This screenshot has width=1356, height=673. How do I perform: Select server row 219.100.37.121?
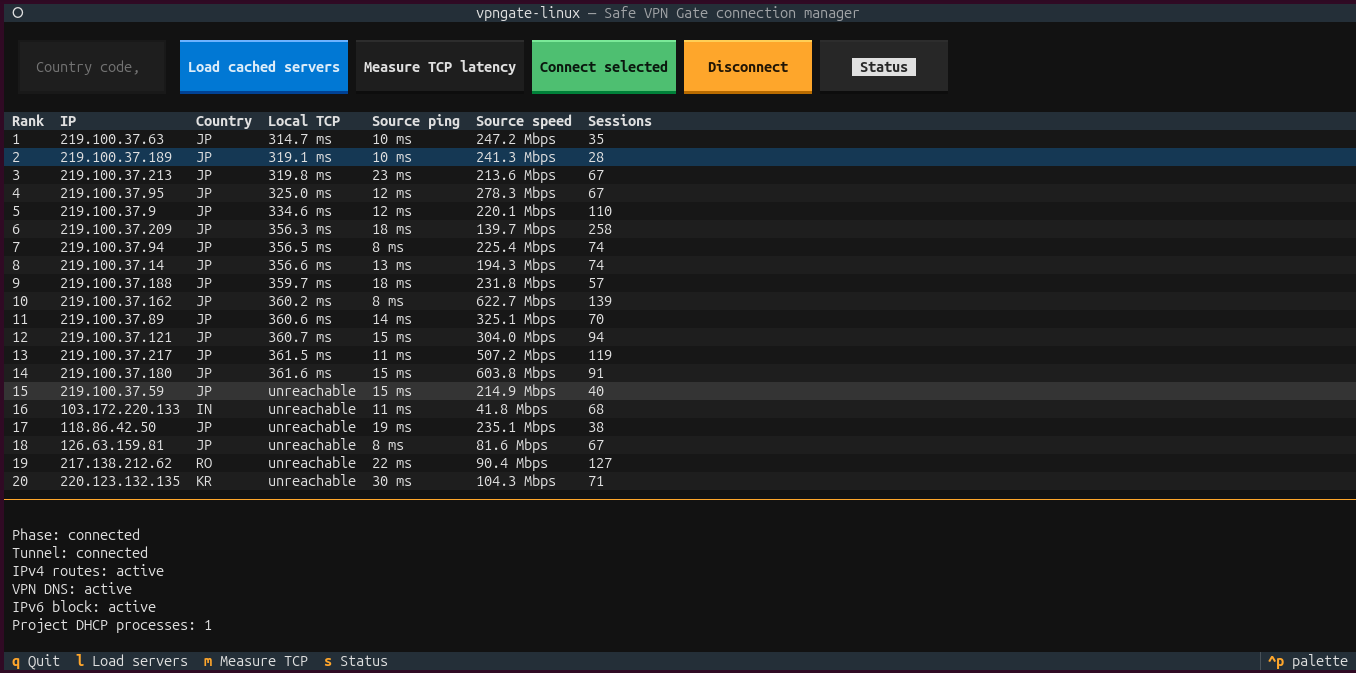click(678, 337)
